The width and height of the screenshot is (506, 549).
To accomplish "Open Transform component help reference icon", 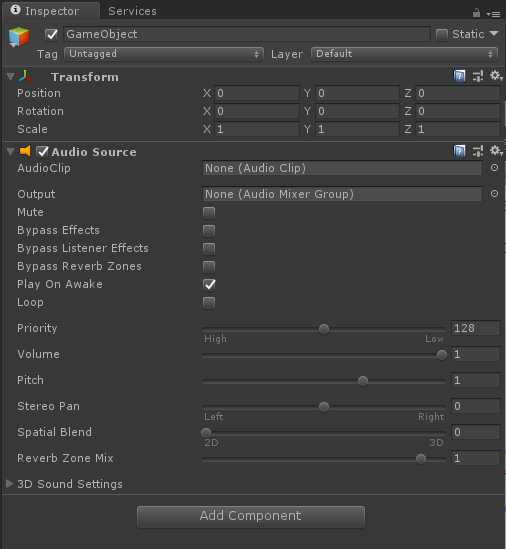I will pyautogui.click(x=459, y=76).
